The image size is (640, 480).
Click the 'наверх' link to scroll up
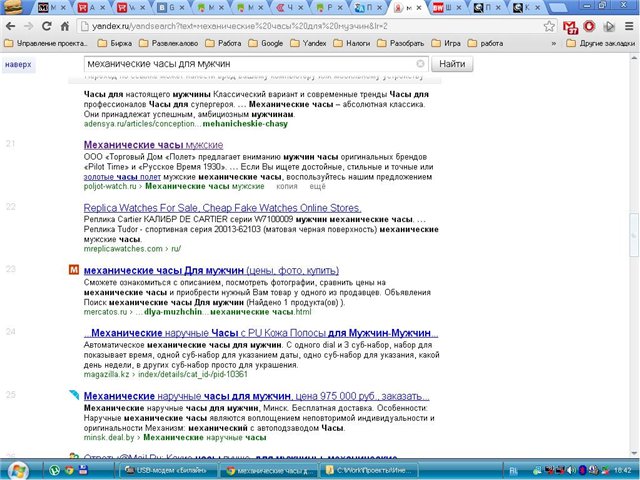click(17, 64)
